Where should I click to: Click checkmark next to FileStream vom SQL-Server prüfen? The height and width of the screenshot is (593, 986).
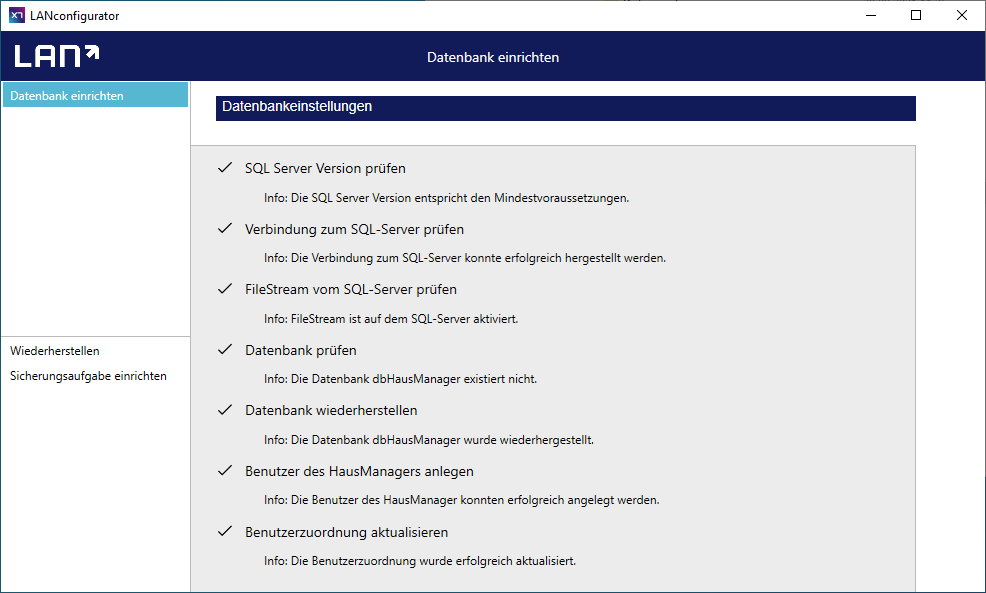(x=225, y=289)
